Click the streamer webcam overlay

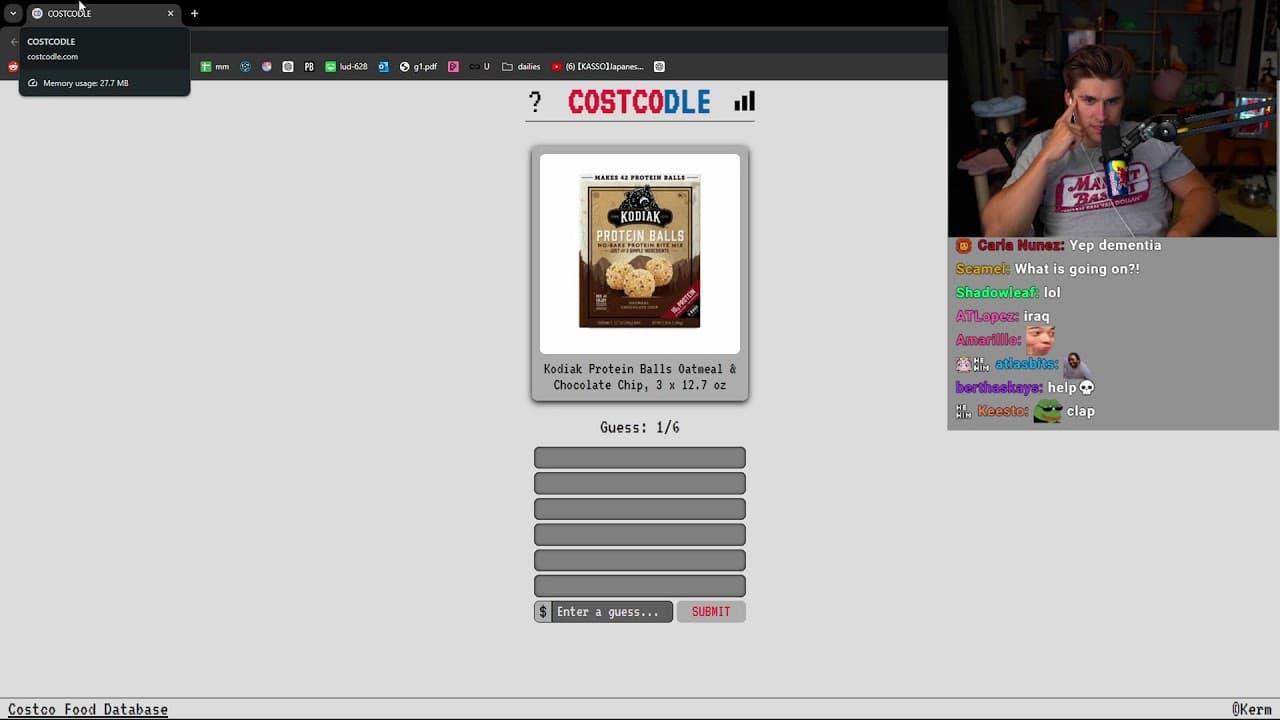1113,119
